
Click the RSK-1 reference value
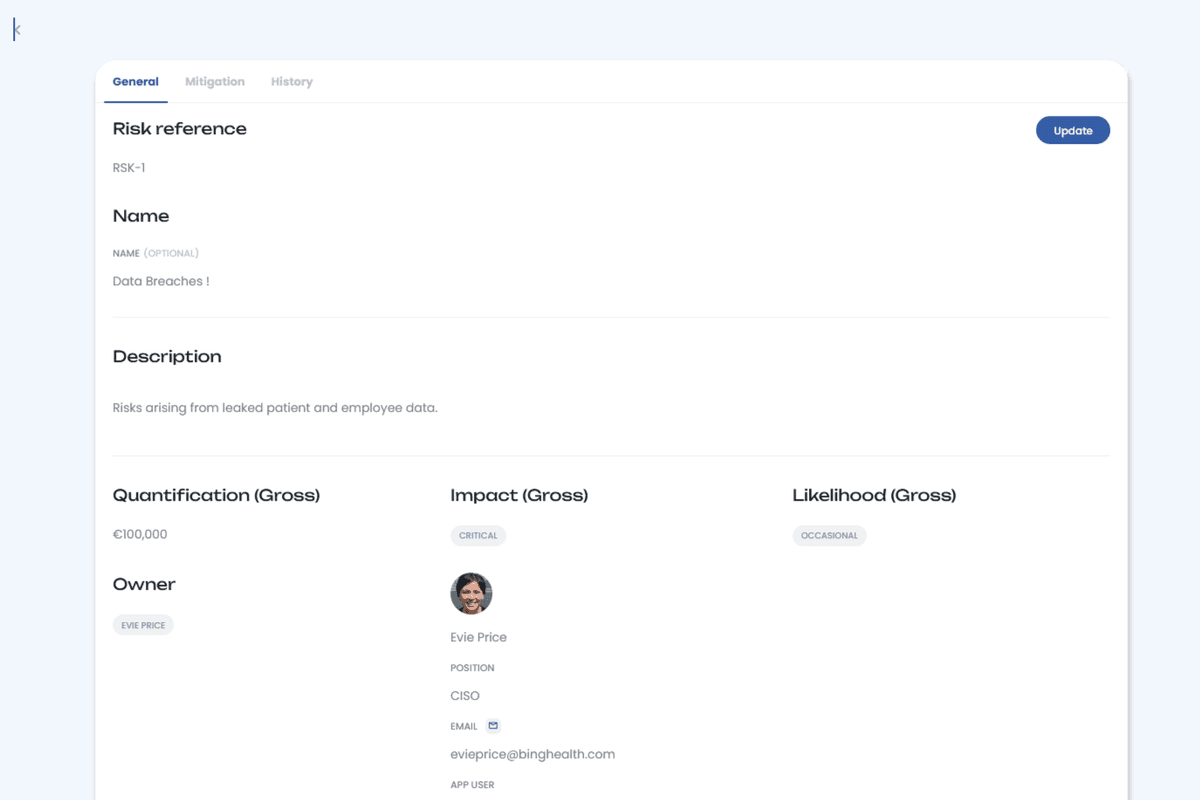[129, 168]
